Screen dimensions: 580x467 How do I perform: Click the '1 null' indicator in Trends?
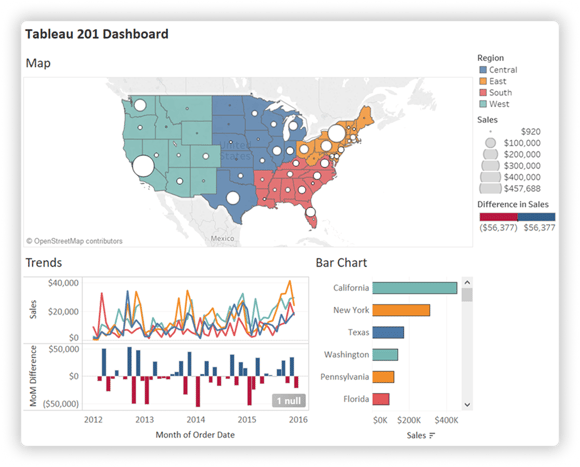[x=289, y=401]
